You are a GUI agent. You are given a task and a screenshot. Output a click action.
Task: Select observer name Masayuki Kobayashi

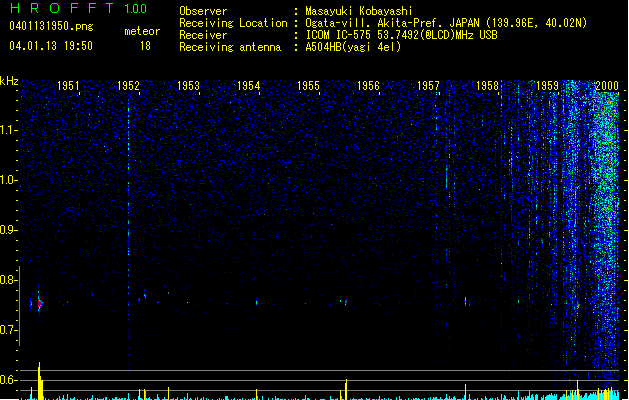click(359, 11)
